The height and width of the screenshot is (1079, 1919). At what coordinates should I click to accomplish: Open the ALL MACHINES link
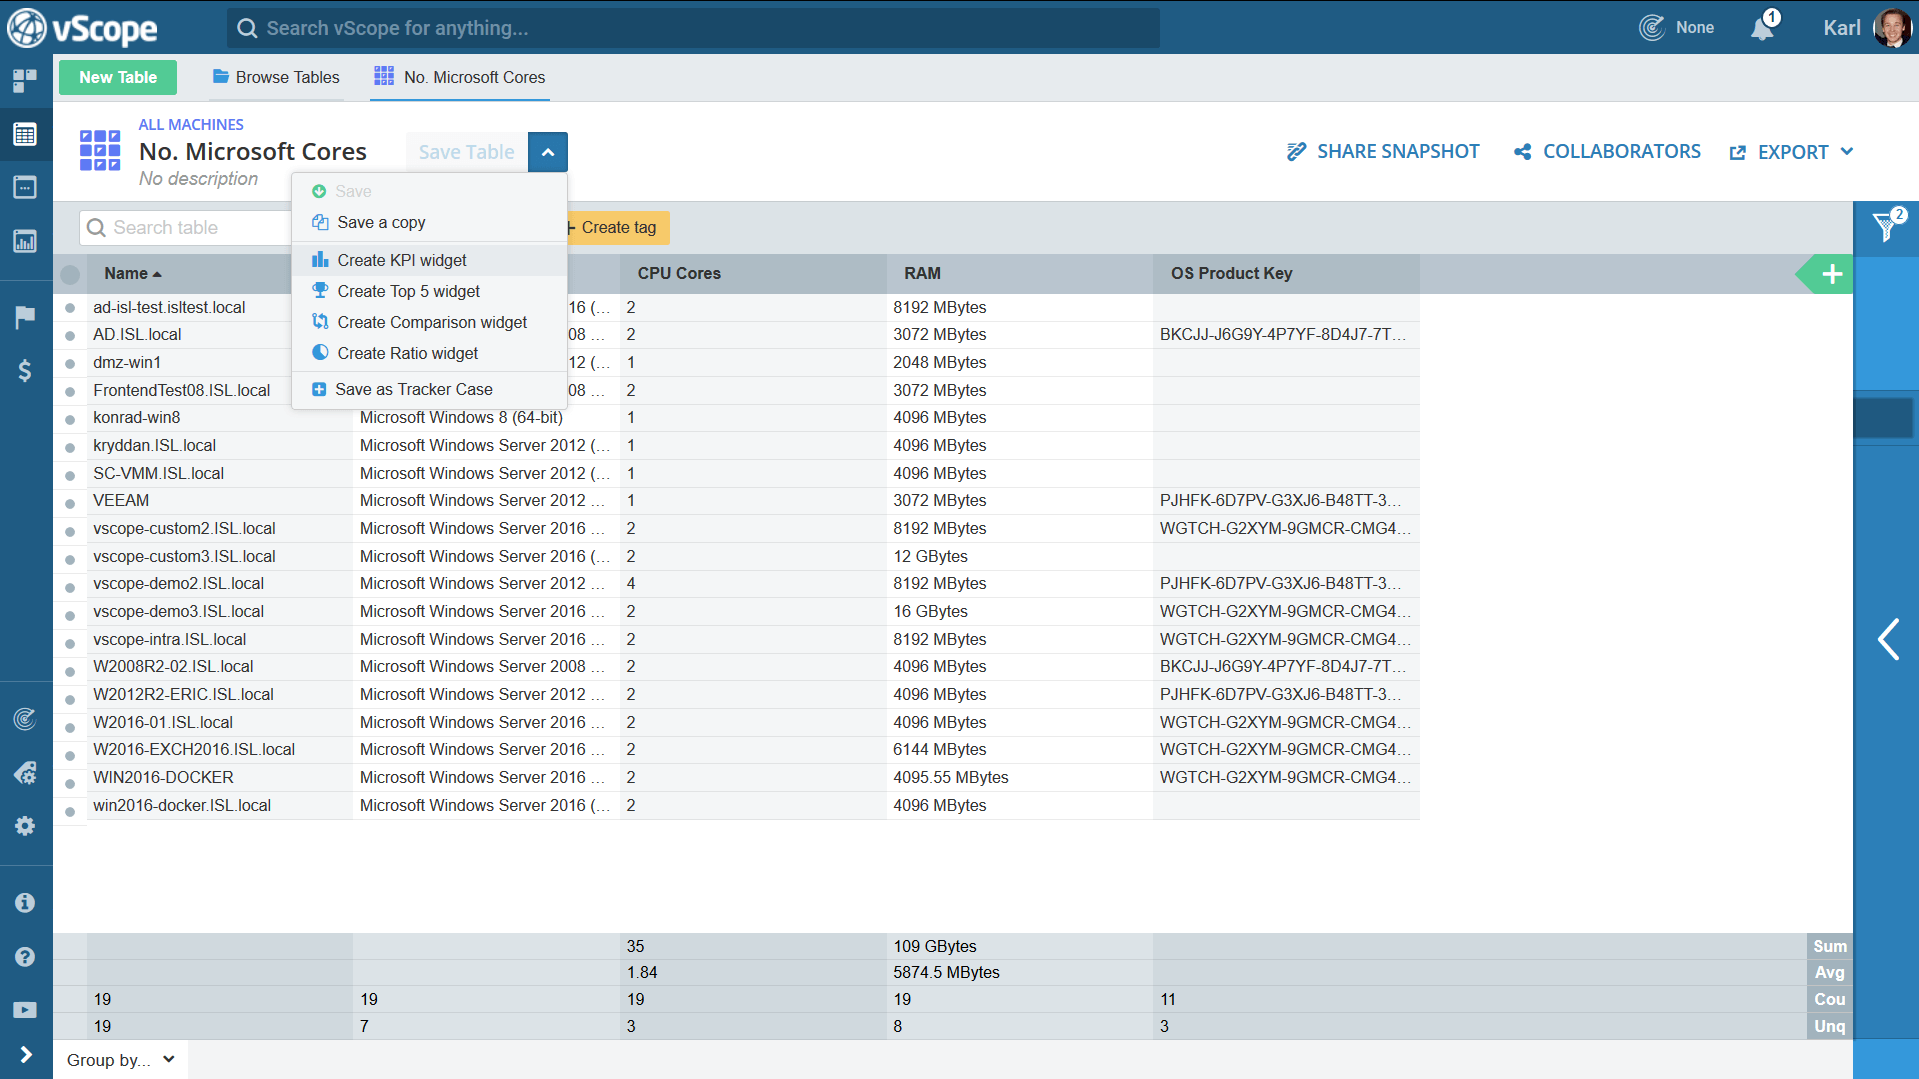pyautogui.click(x=191, y=125)
